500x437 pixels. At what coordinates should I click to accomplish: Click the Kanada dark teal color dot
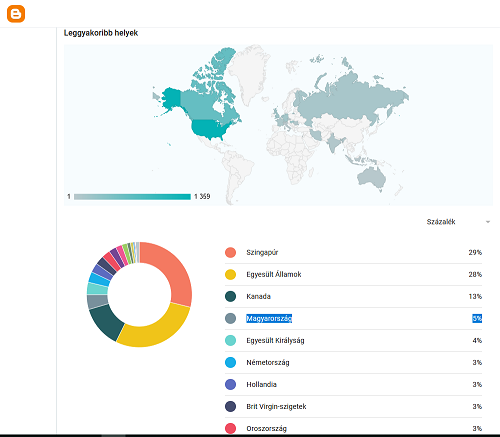coord(230,296)
